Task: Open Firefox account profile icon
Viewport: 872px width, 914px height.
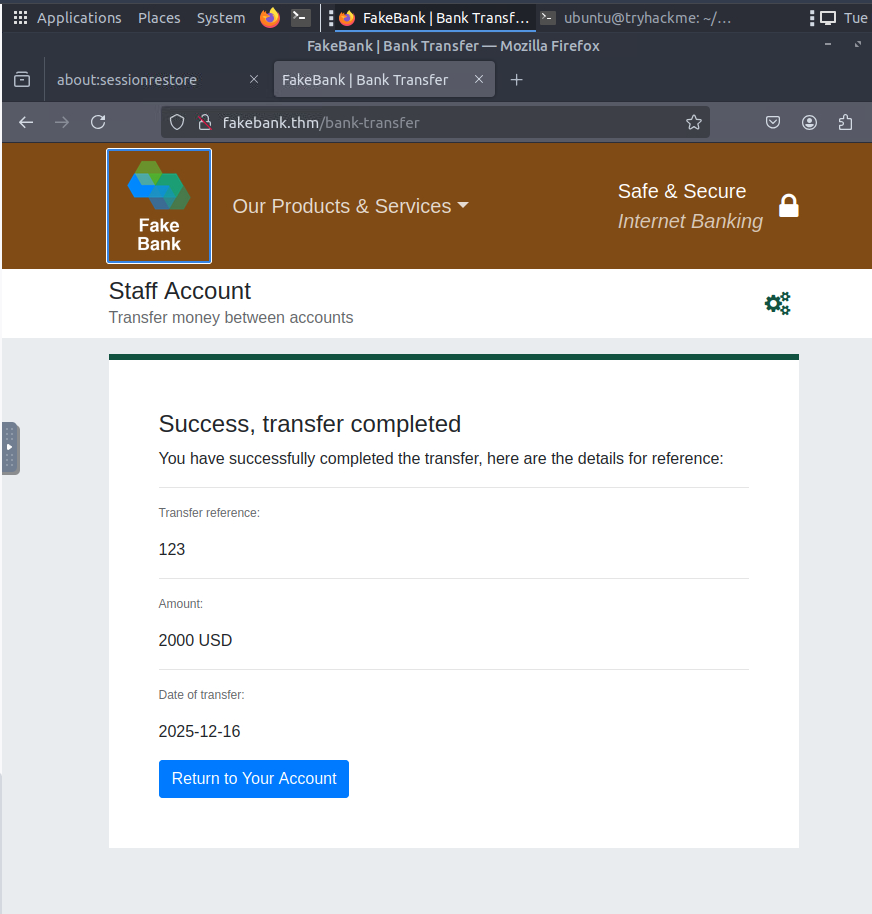Action: point(809,122)
